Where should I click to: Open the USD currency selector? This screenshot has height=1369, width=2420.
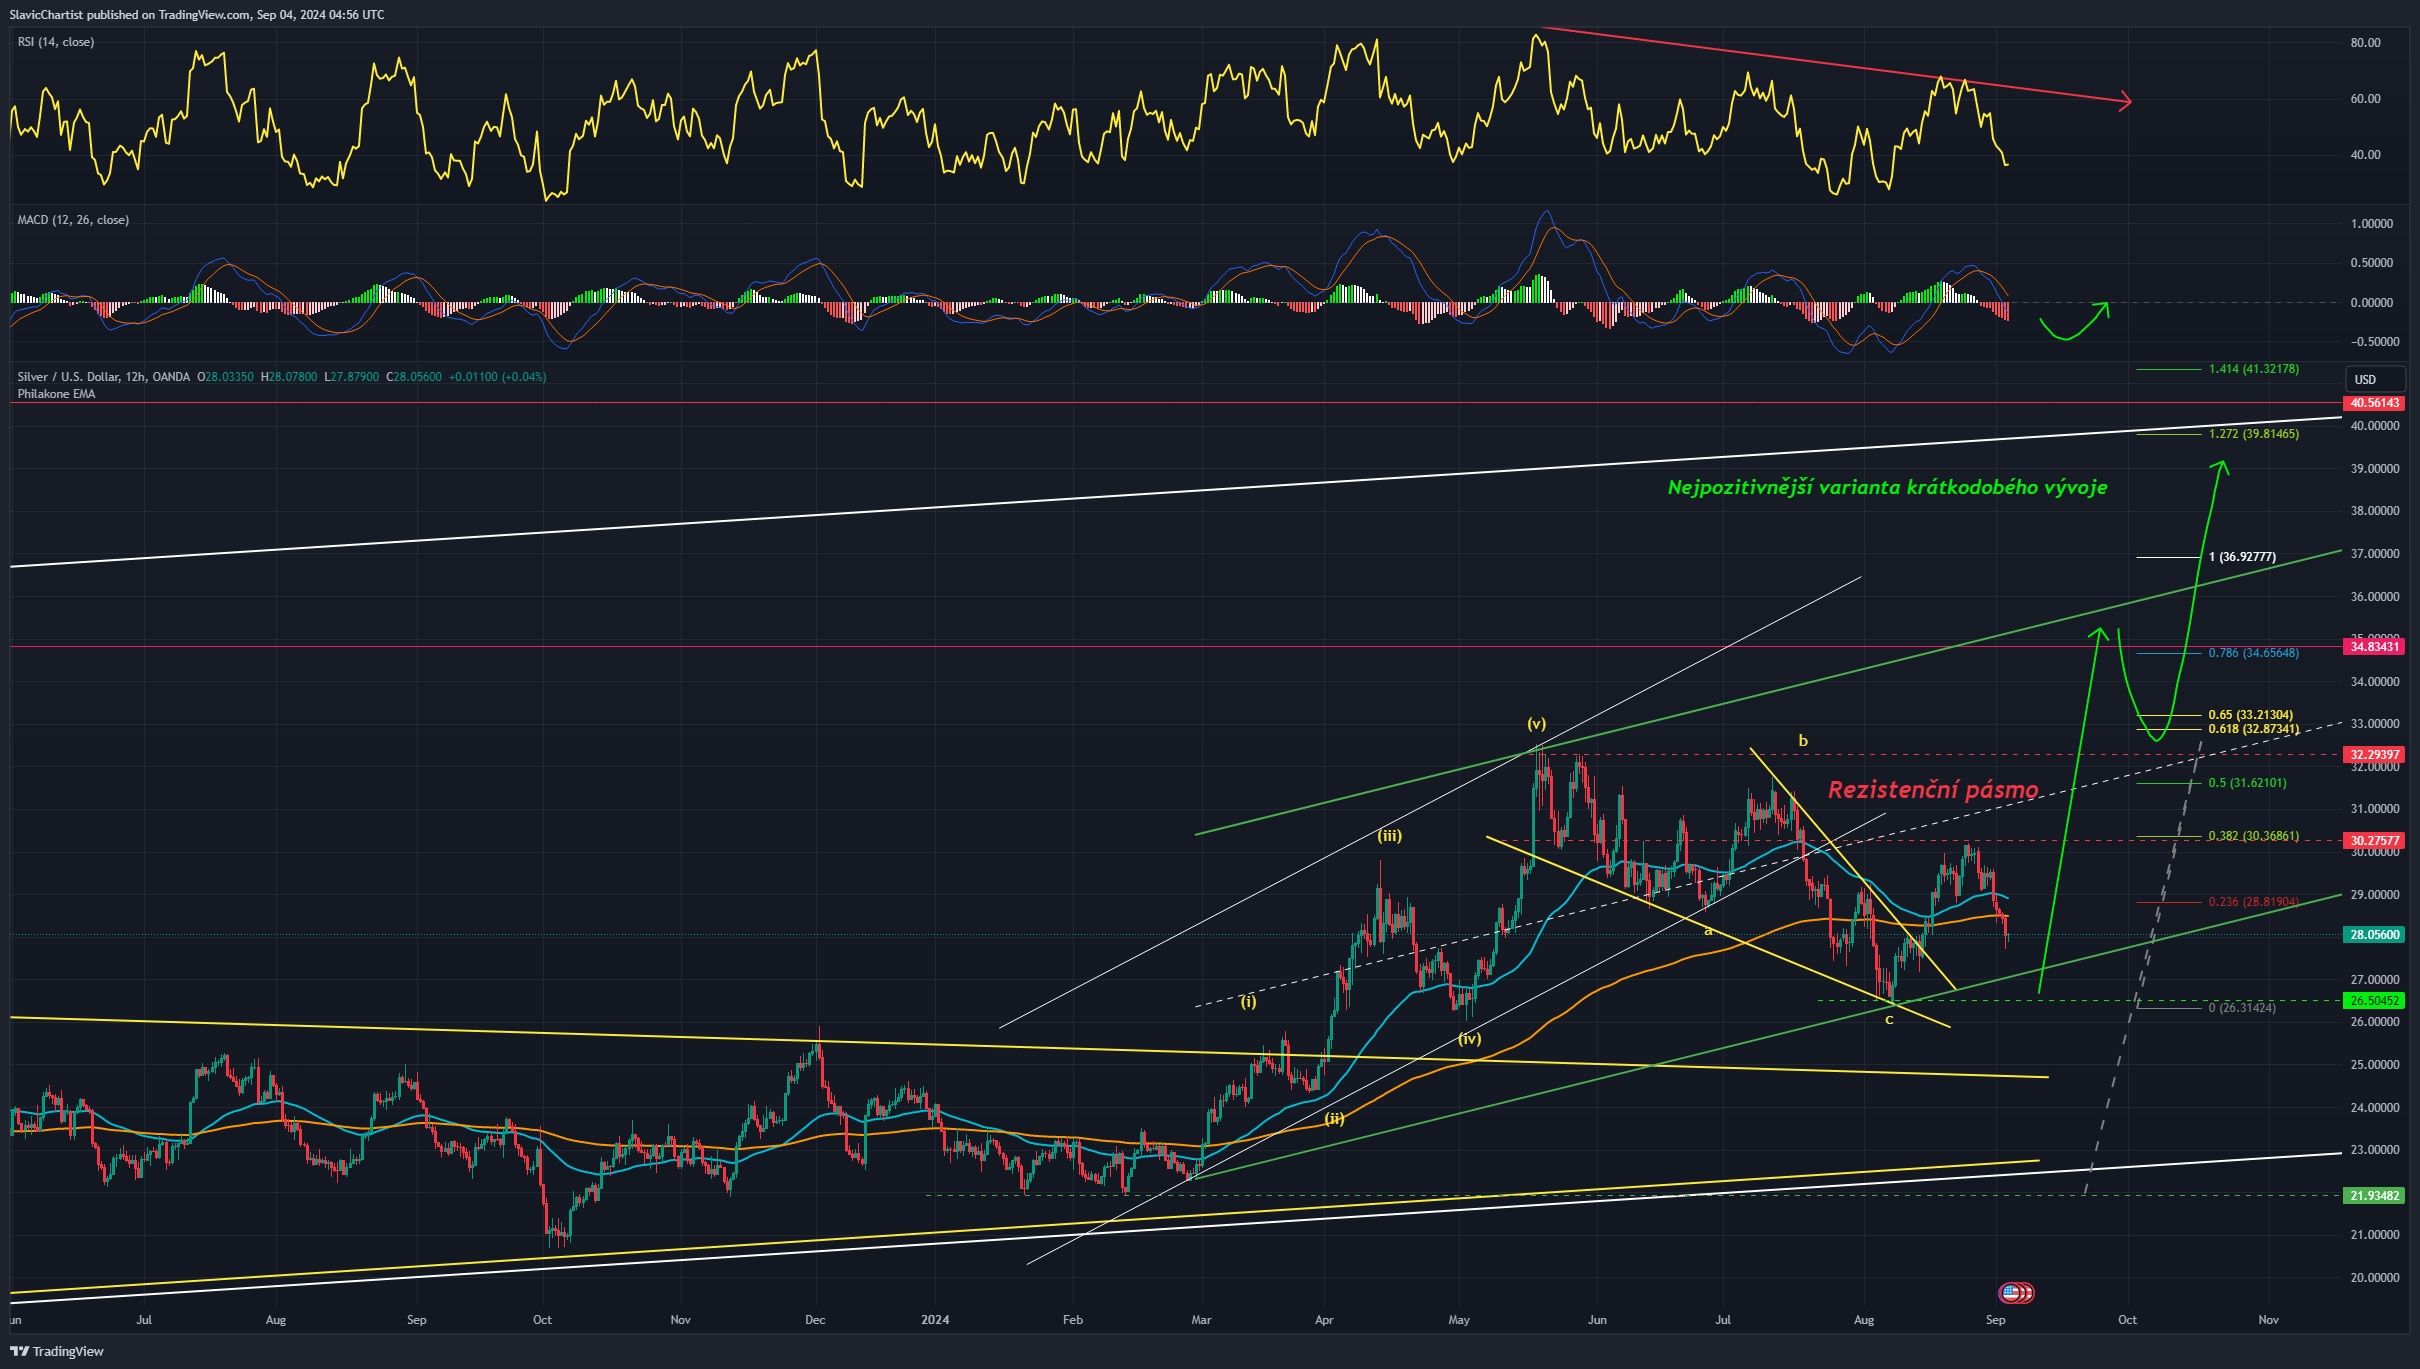coord(2375,379)
